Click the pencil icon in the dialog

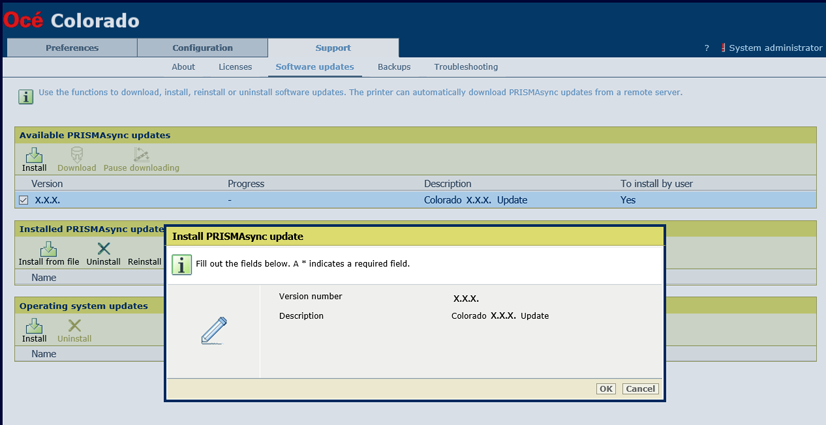(214, 331)
